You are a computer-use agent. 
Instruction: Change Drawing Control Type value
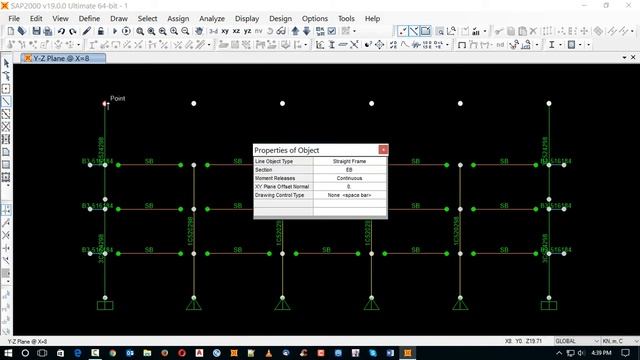pos(349,195)
